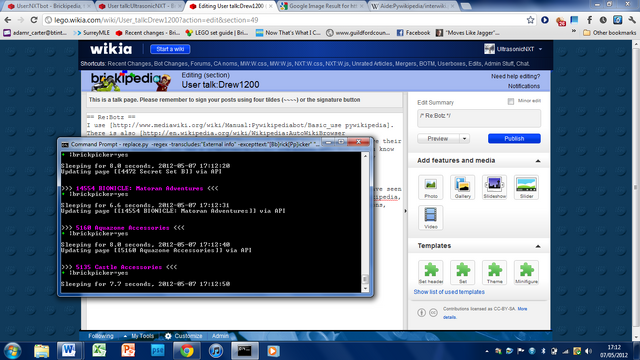Open Excel from the taskbar
640x360 pixels.
pyautogui.click(x=99, y=351)
